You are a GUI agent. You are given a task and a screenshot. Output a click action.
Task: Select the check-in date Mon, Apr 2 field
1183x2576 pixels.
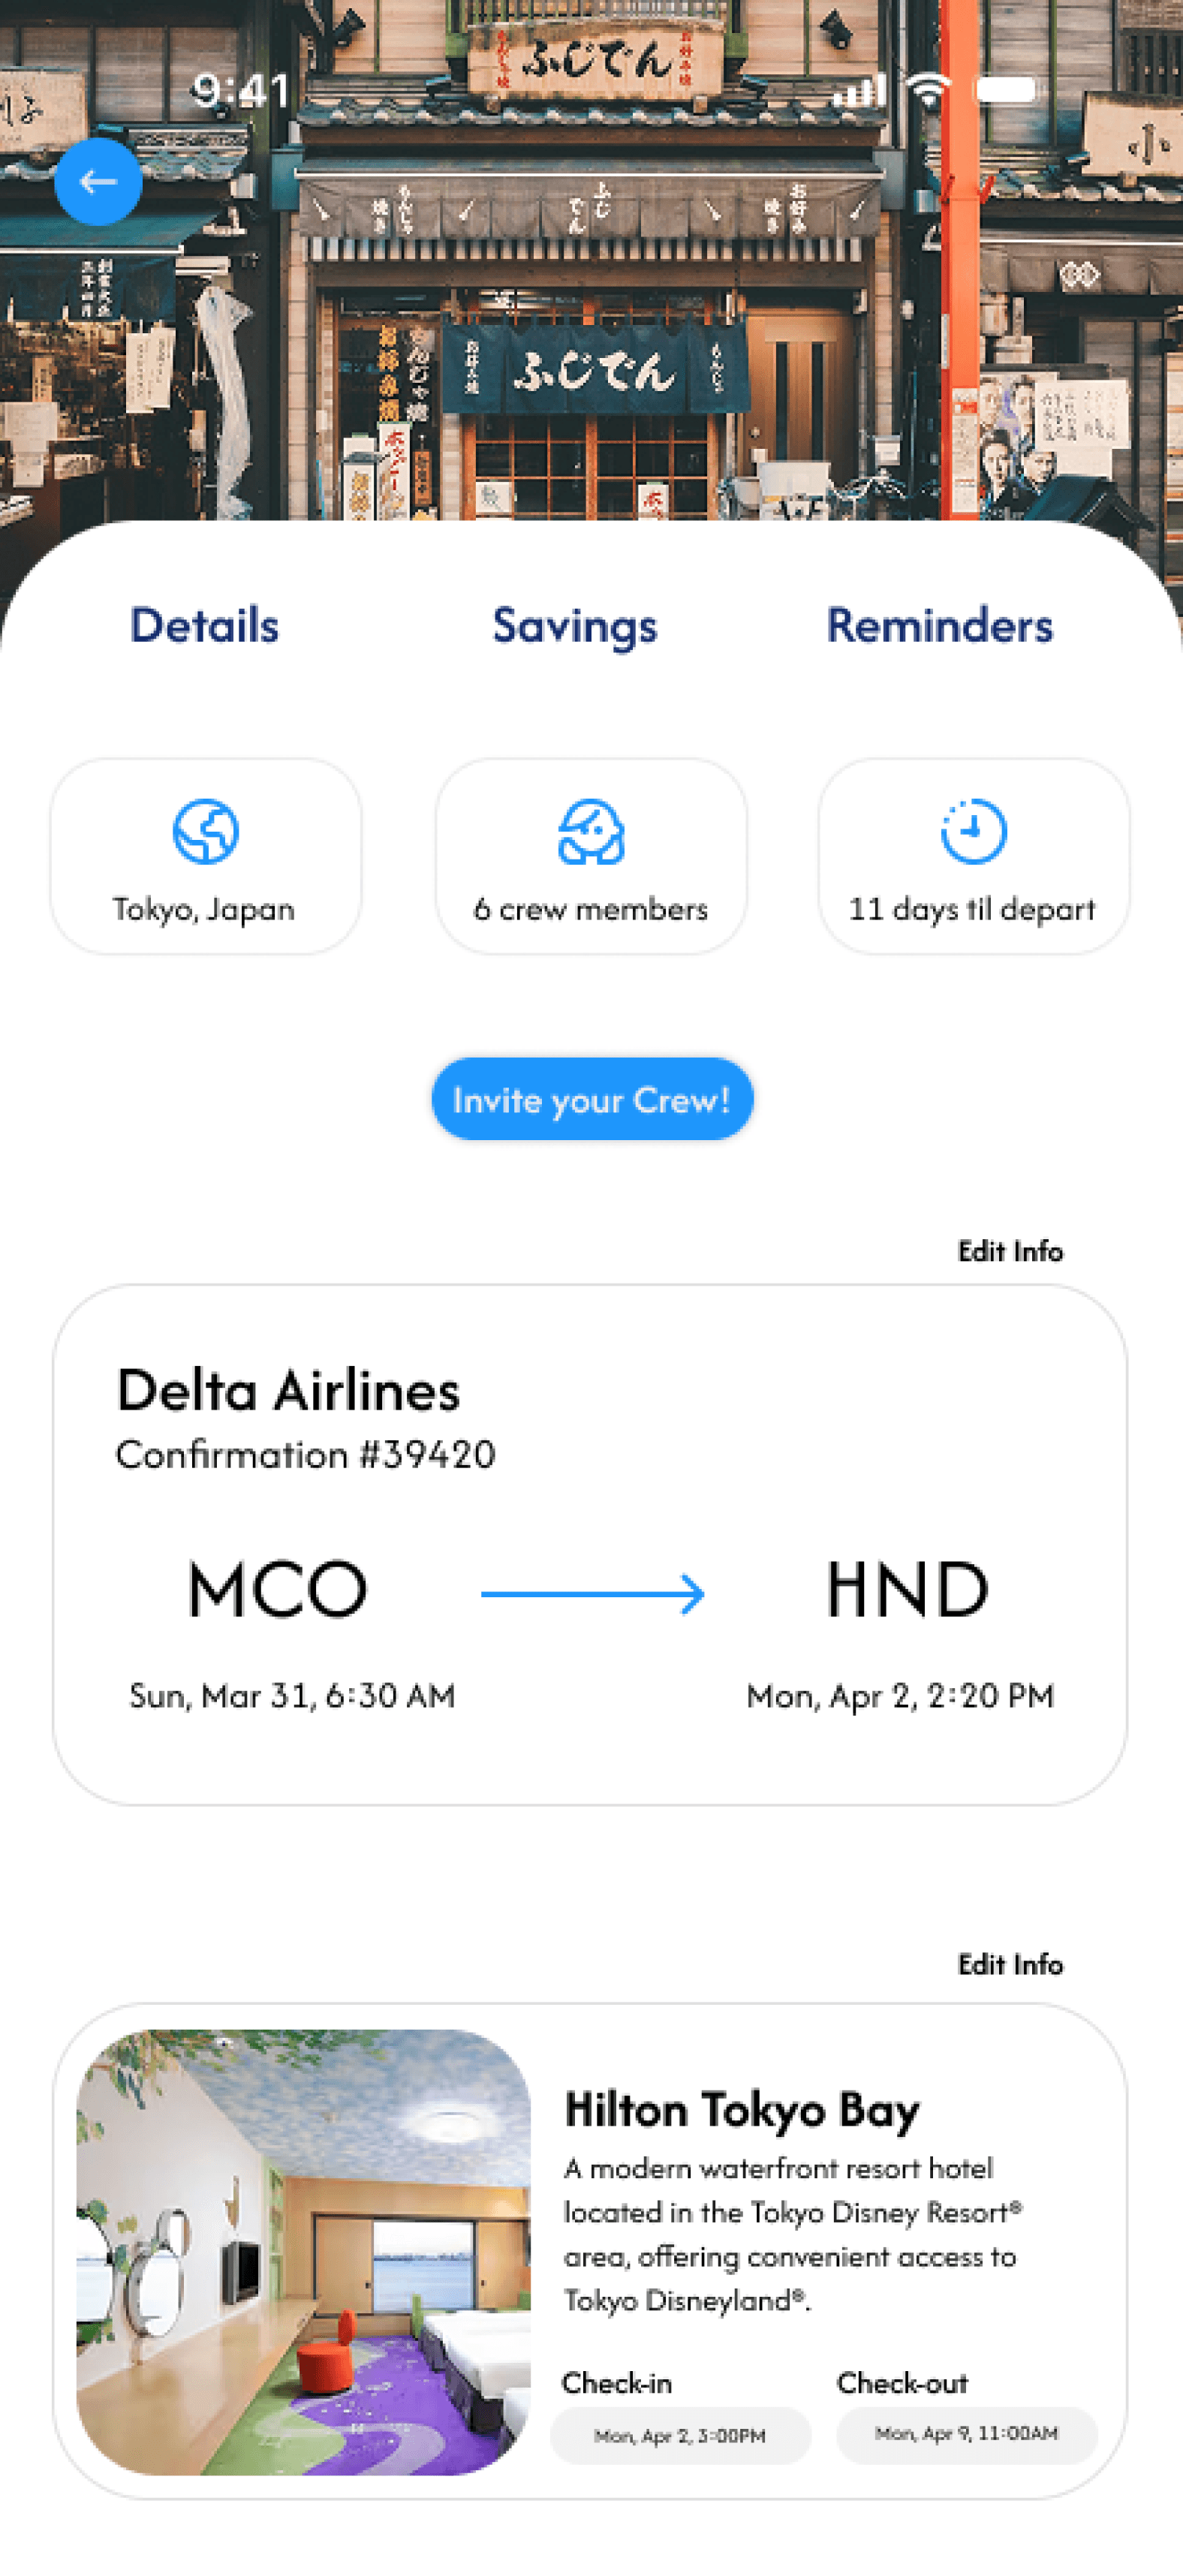(680, 2436)
